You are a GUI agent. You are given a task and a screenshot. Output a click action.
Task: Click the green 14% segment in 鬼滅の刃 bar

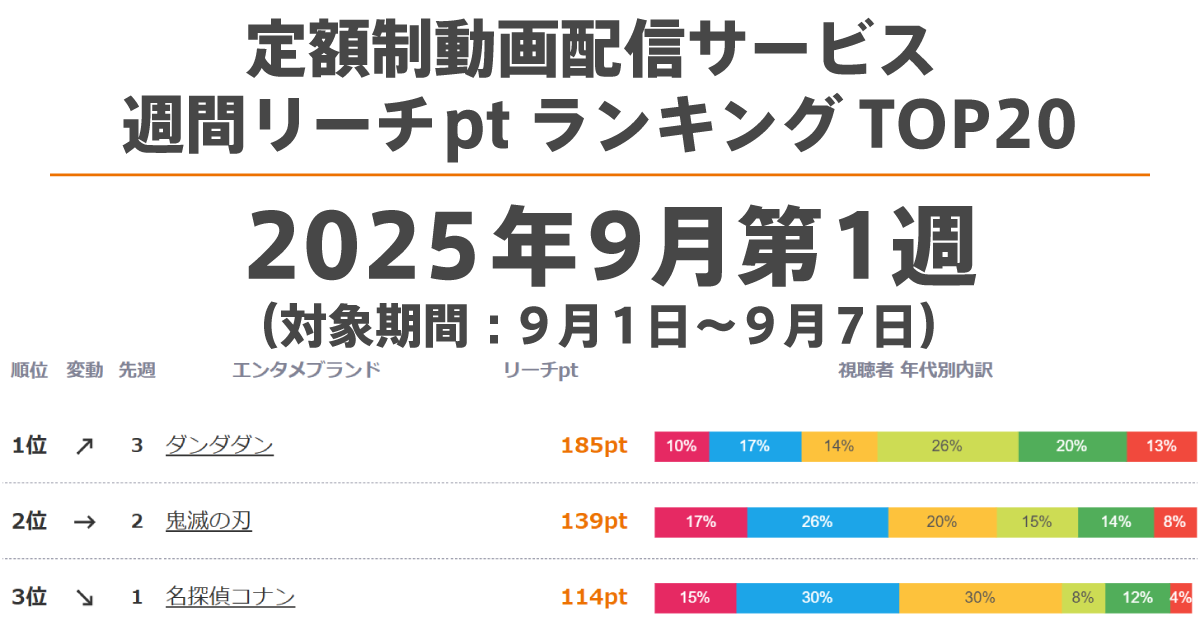tap(1116, 521)
